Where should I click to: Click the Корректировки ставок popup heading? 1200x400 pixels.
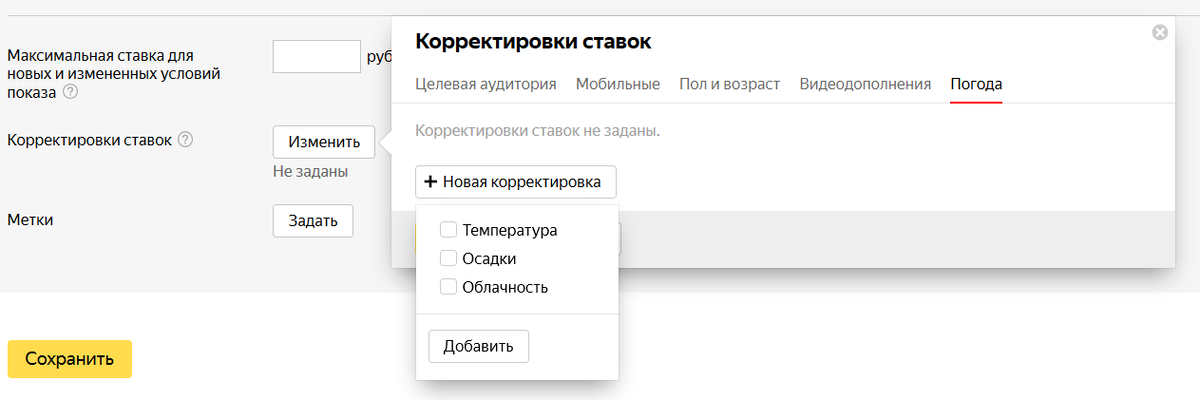tap(533, 42)
